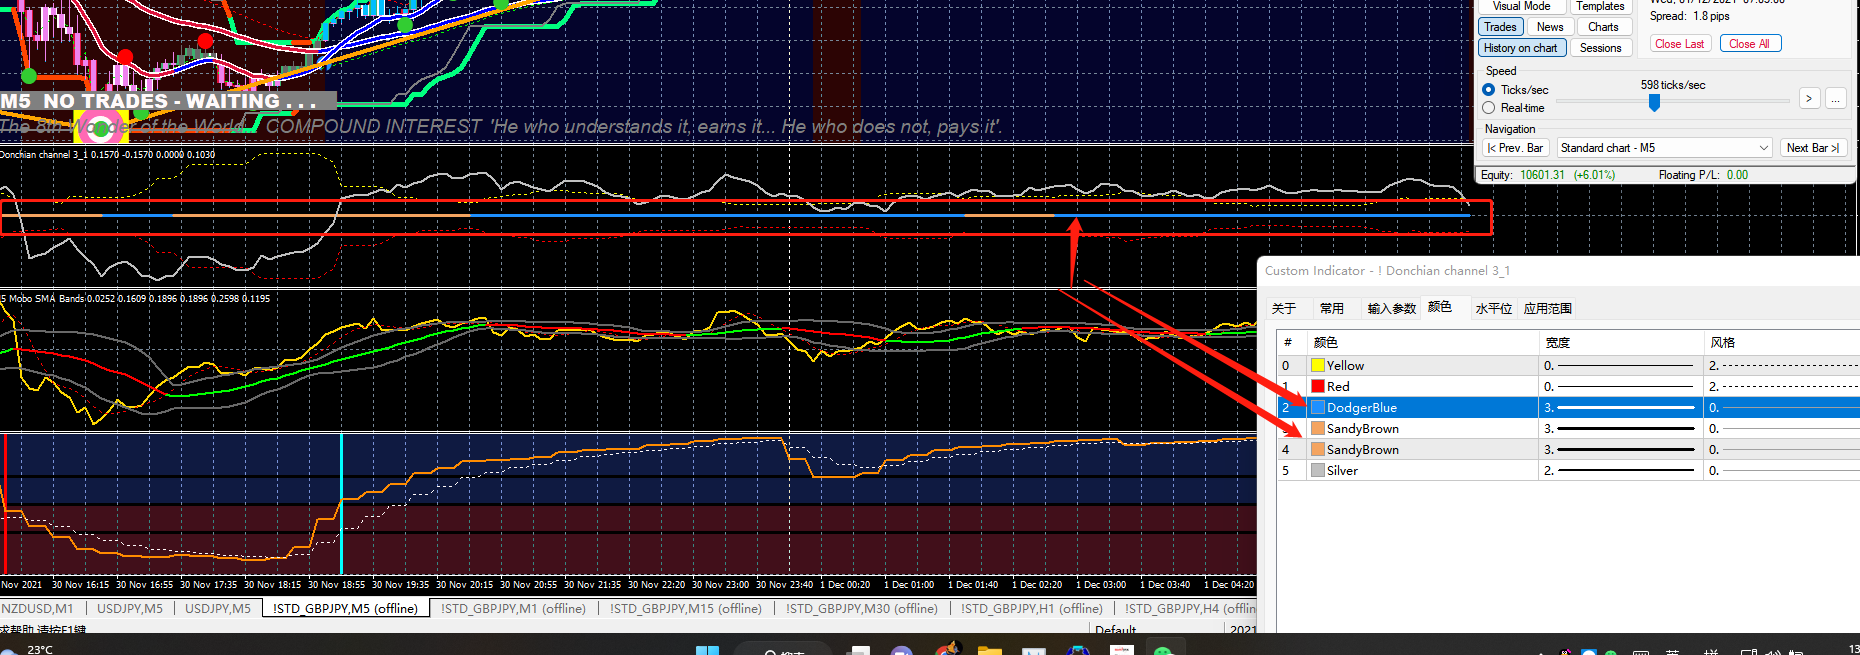
Task: Click the speed step-forward arrow button
Action: (x=1809, y=98)
